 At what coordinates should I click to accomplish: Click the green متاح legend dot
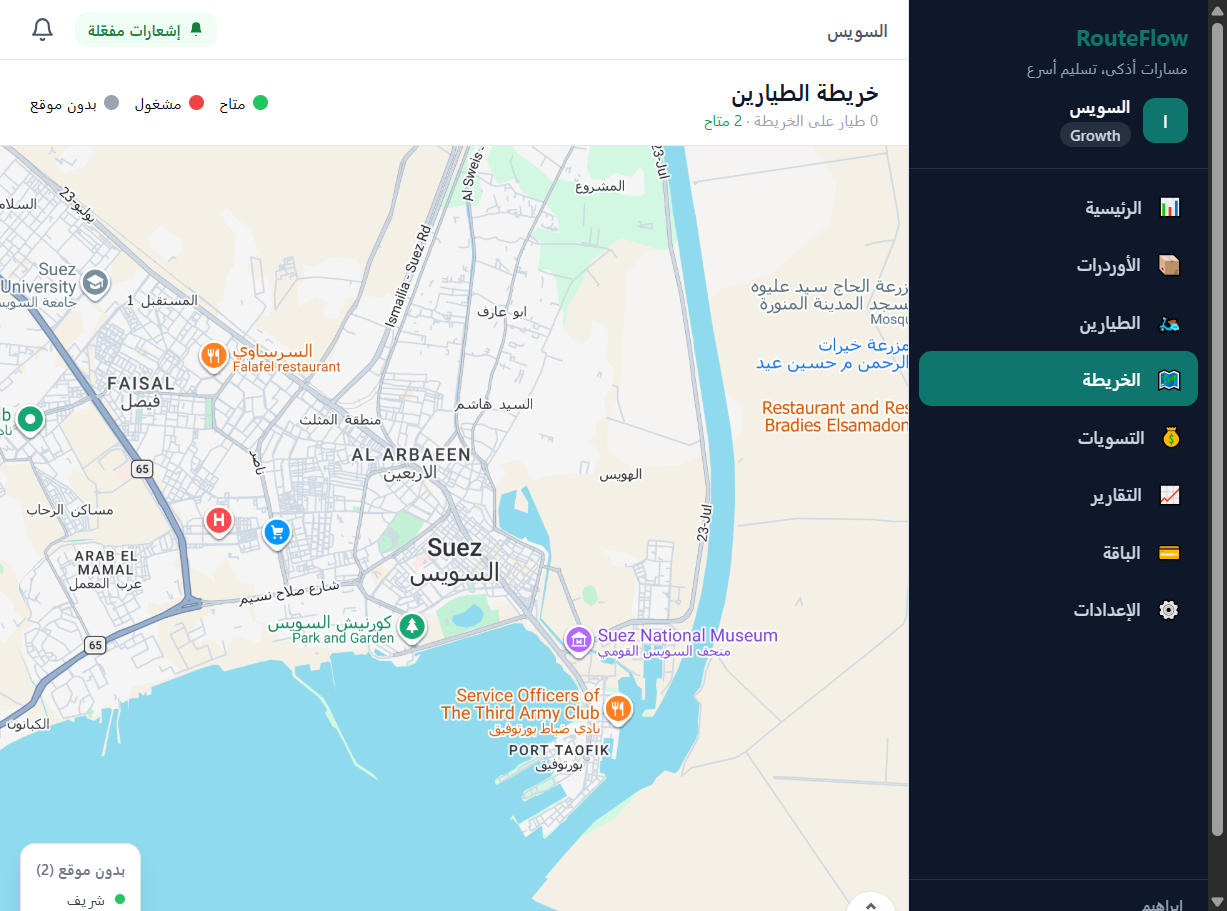tap(260, 103)
